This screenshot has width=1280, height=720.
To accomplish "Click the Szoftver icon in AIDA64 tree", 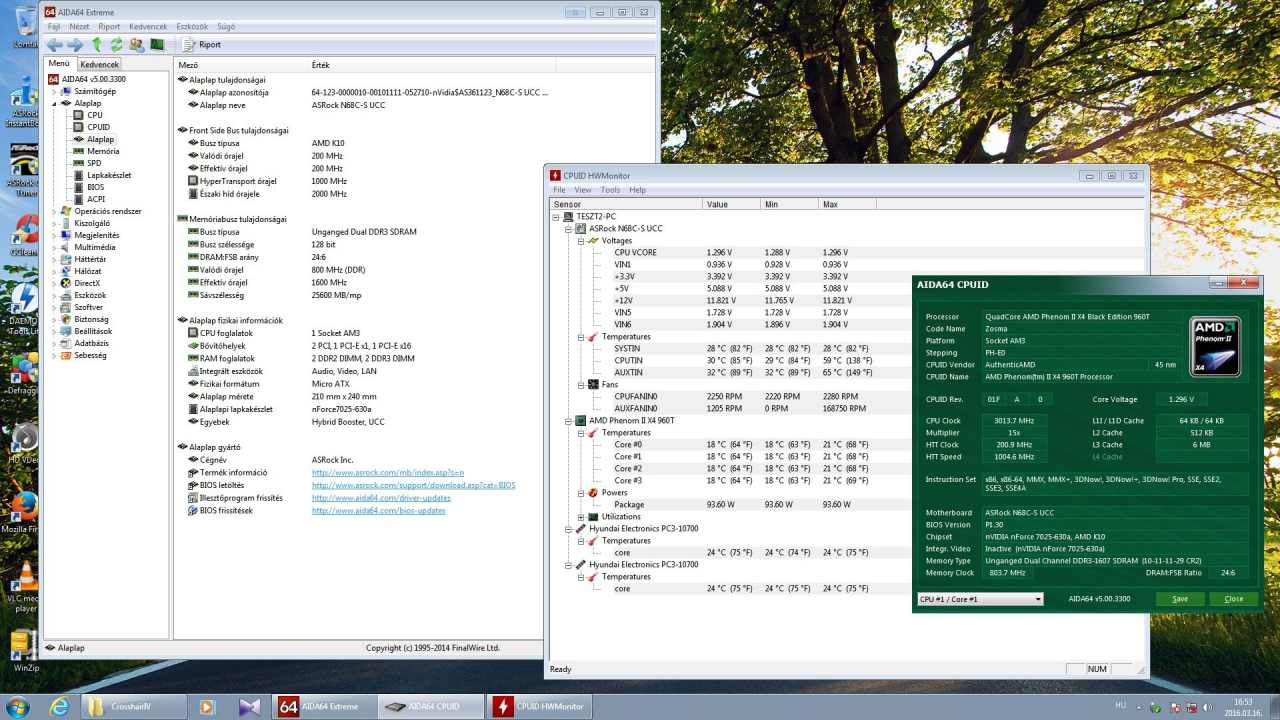I will click(66, 307).
